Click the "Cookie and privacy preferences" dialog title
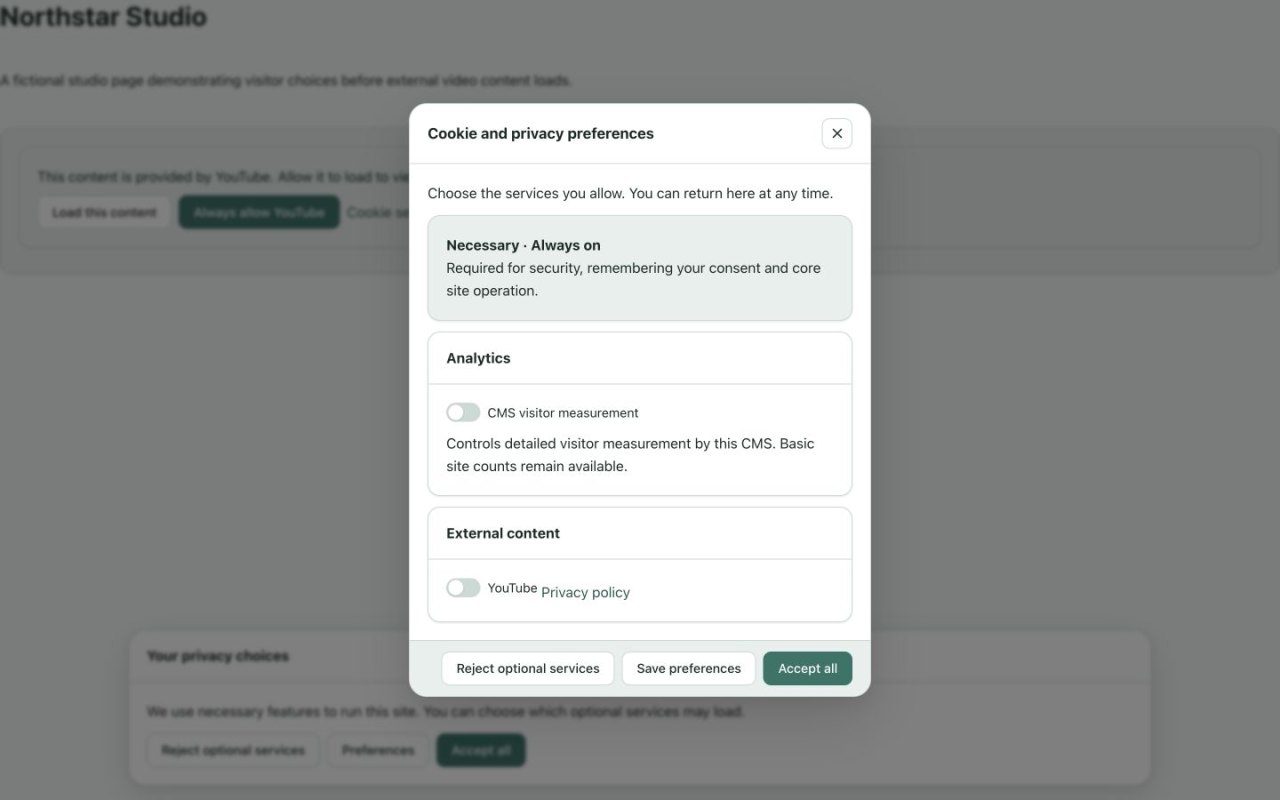1280x800 pixels. pyautogui.click(x=541, y=133)
